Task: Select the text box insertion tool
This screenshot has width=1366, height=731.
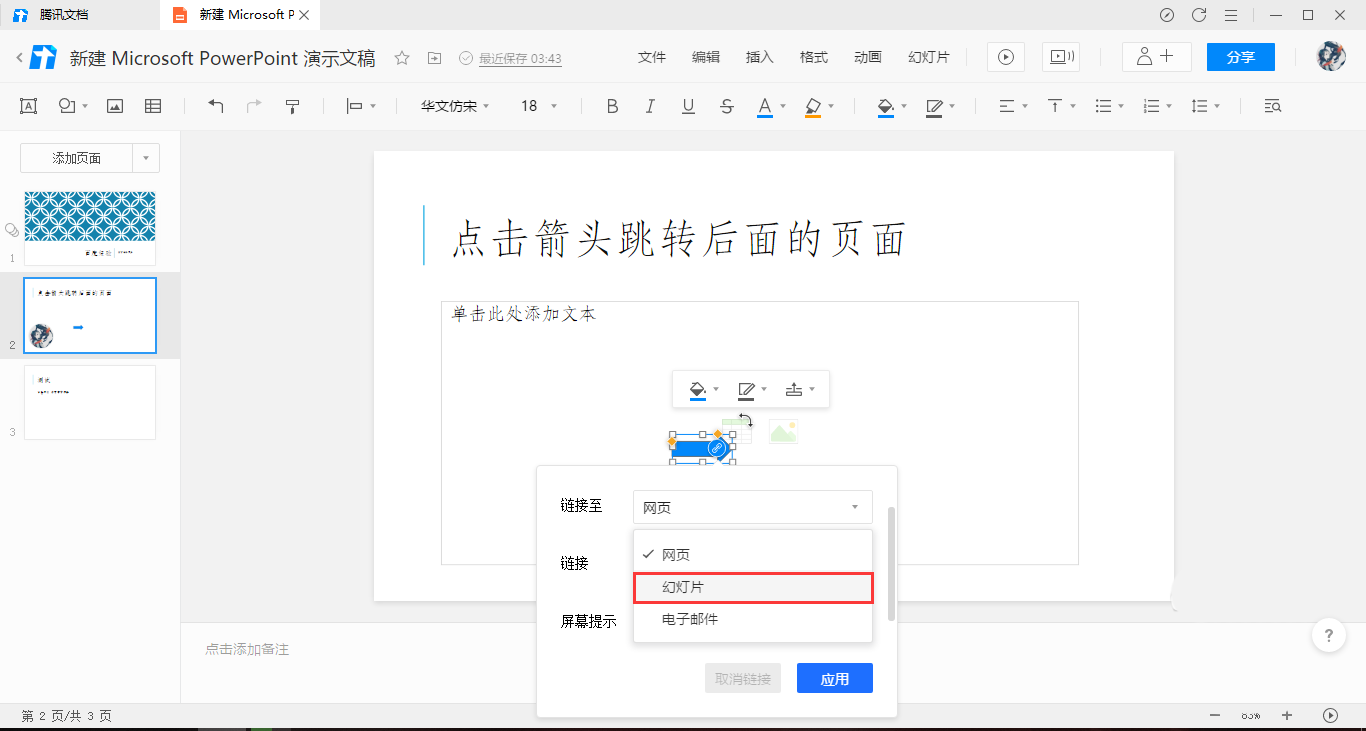Action: coord(27,105)
